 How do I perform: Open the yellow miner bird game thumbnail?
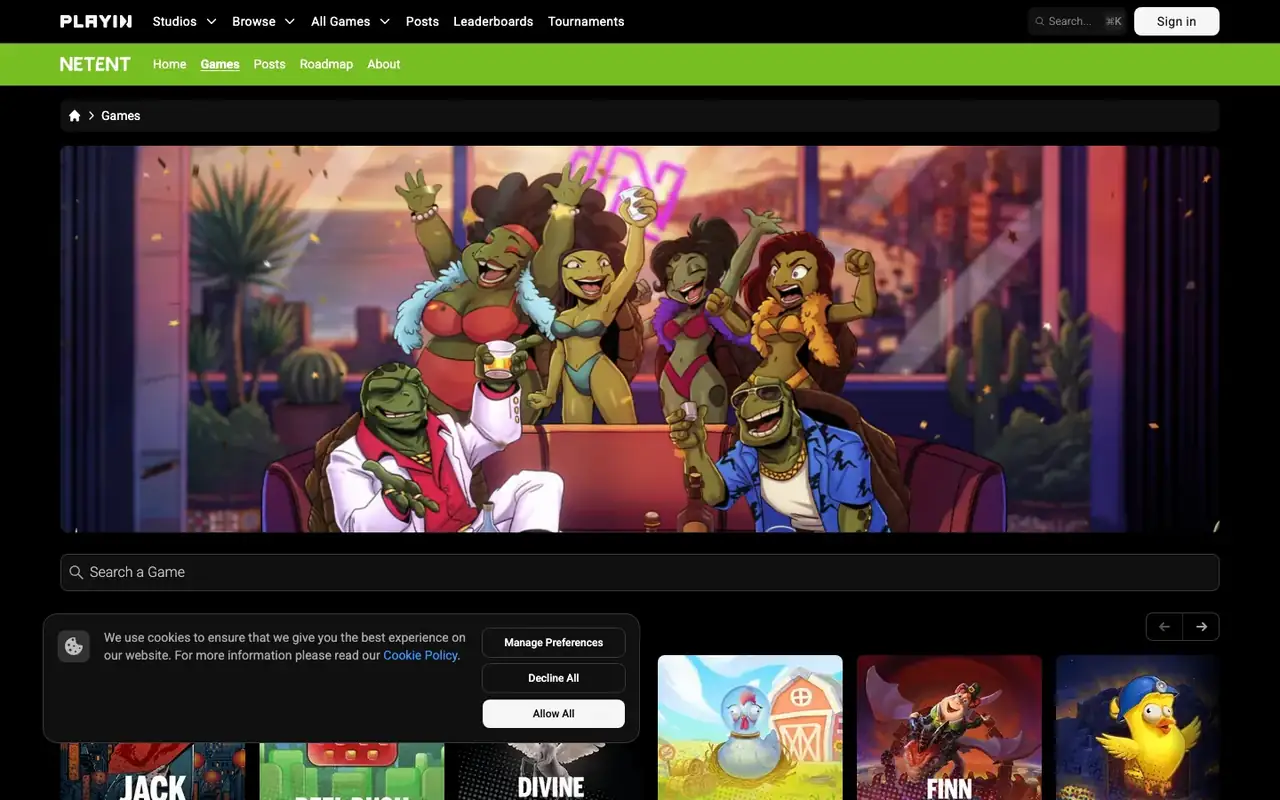[1138, 727]
